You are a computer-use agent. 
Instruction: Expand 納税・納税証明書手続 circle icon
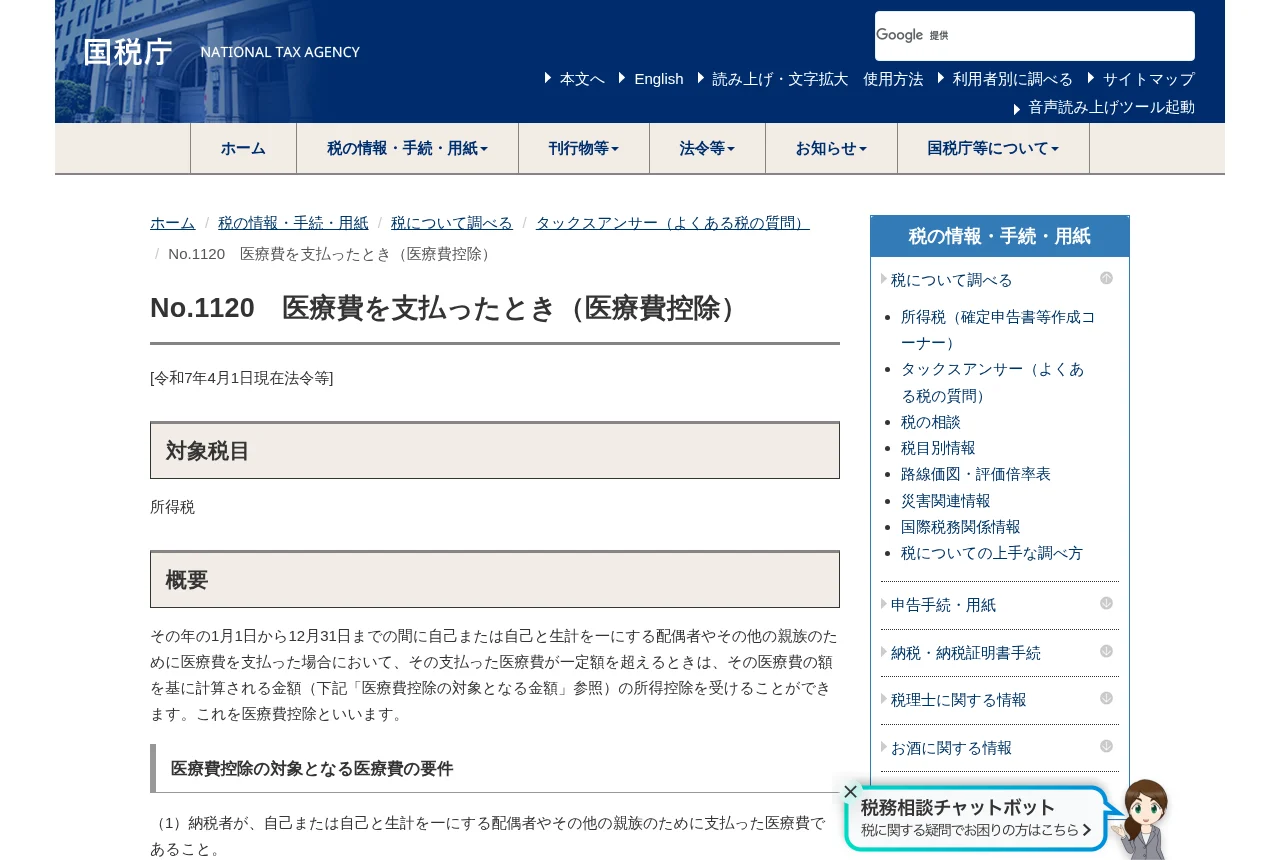1106,651
